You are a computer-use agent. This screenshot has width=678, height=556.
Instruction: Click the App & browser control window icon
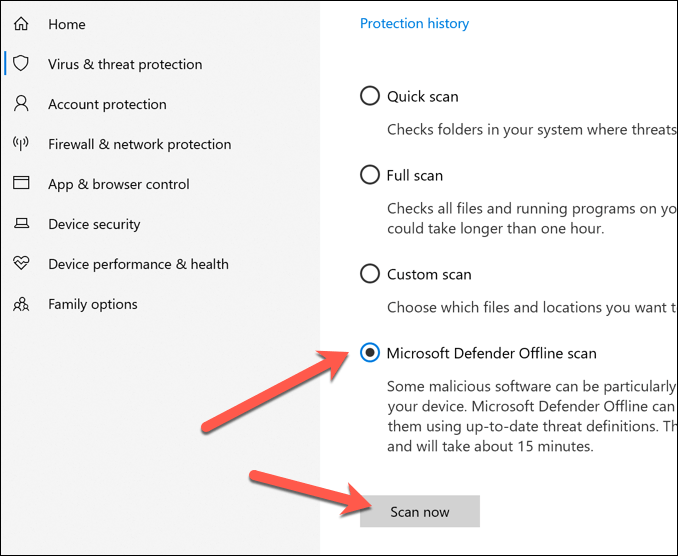tap(20, 184)
